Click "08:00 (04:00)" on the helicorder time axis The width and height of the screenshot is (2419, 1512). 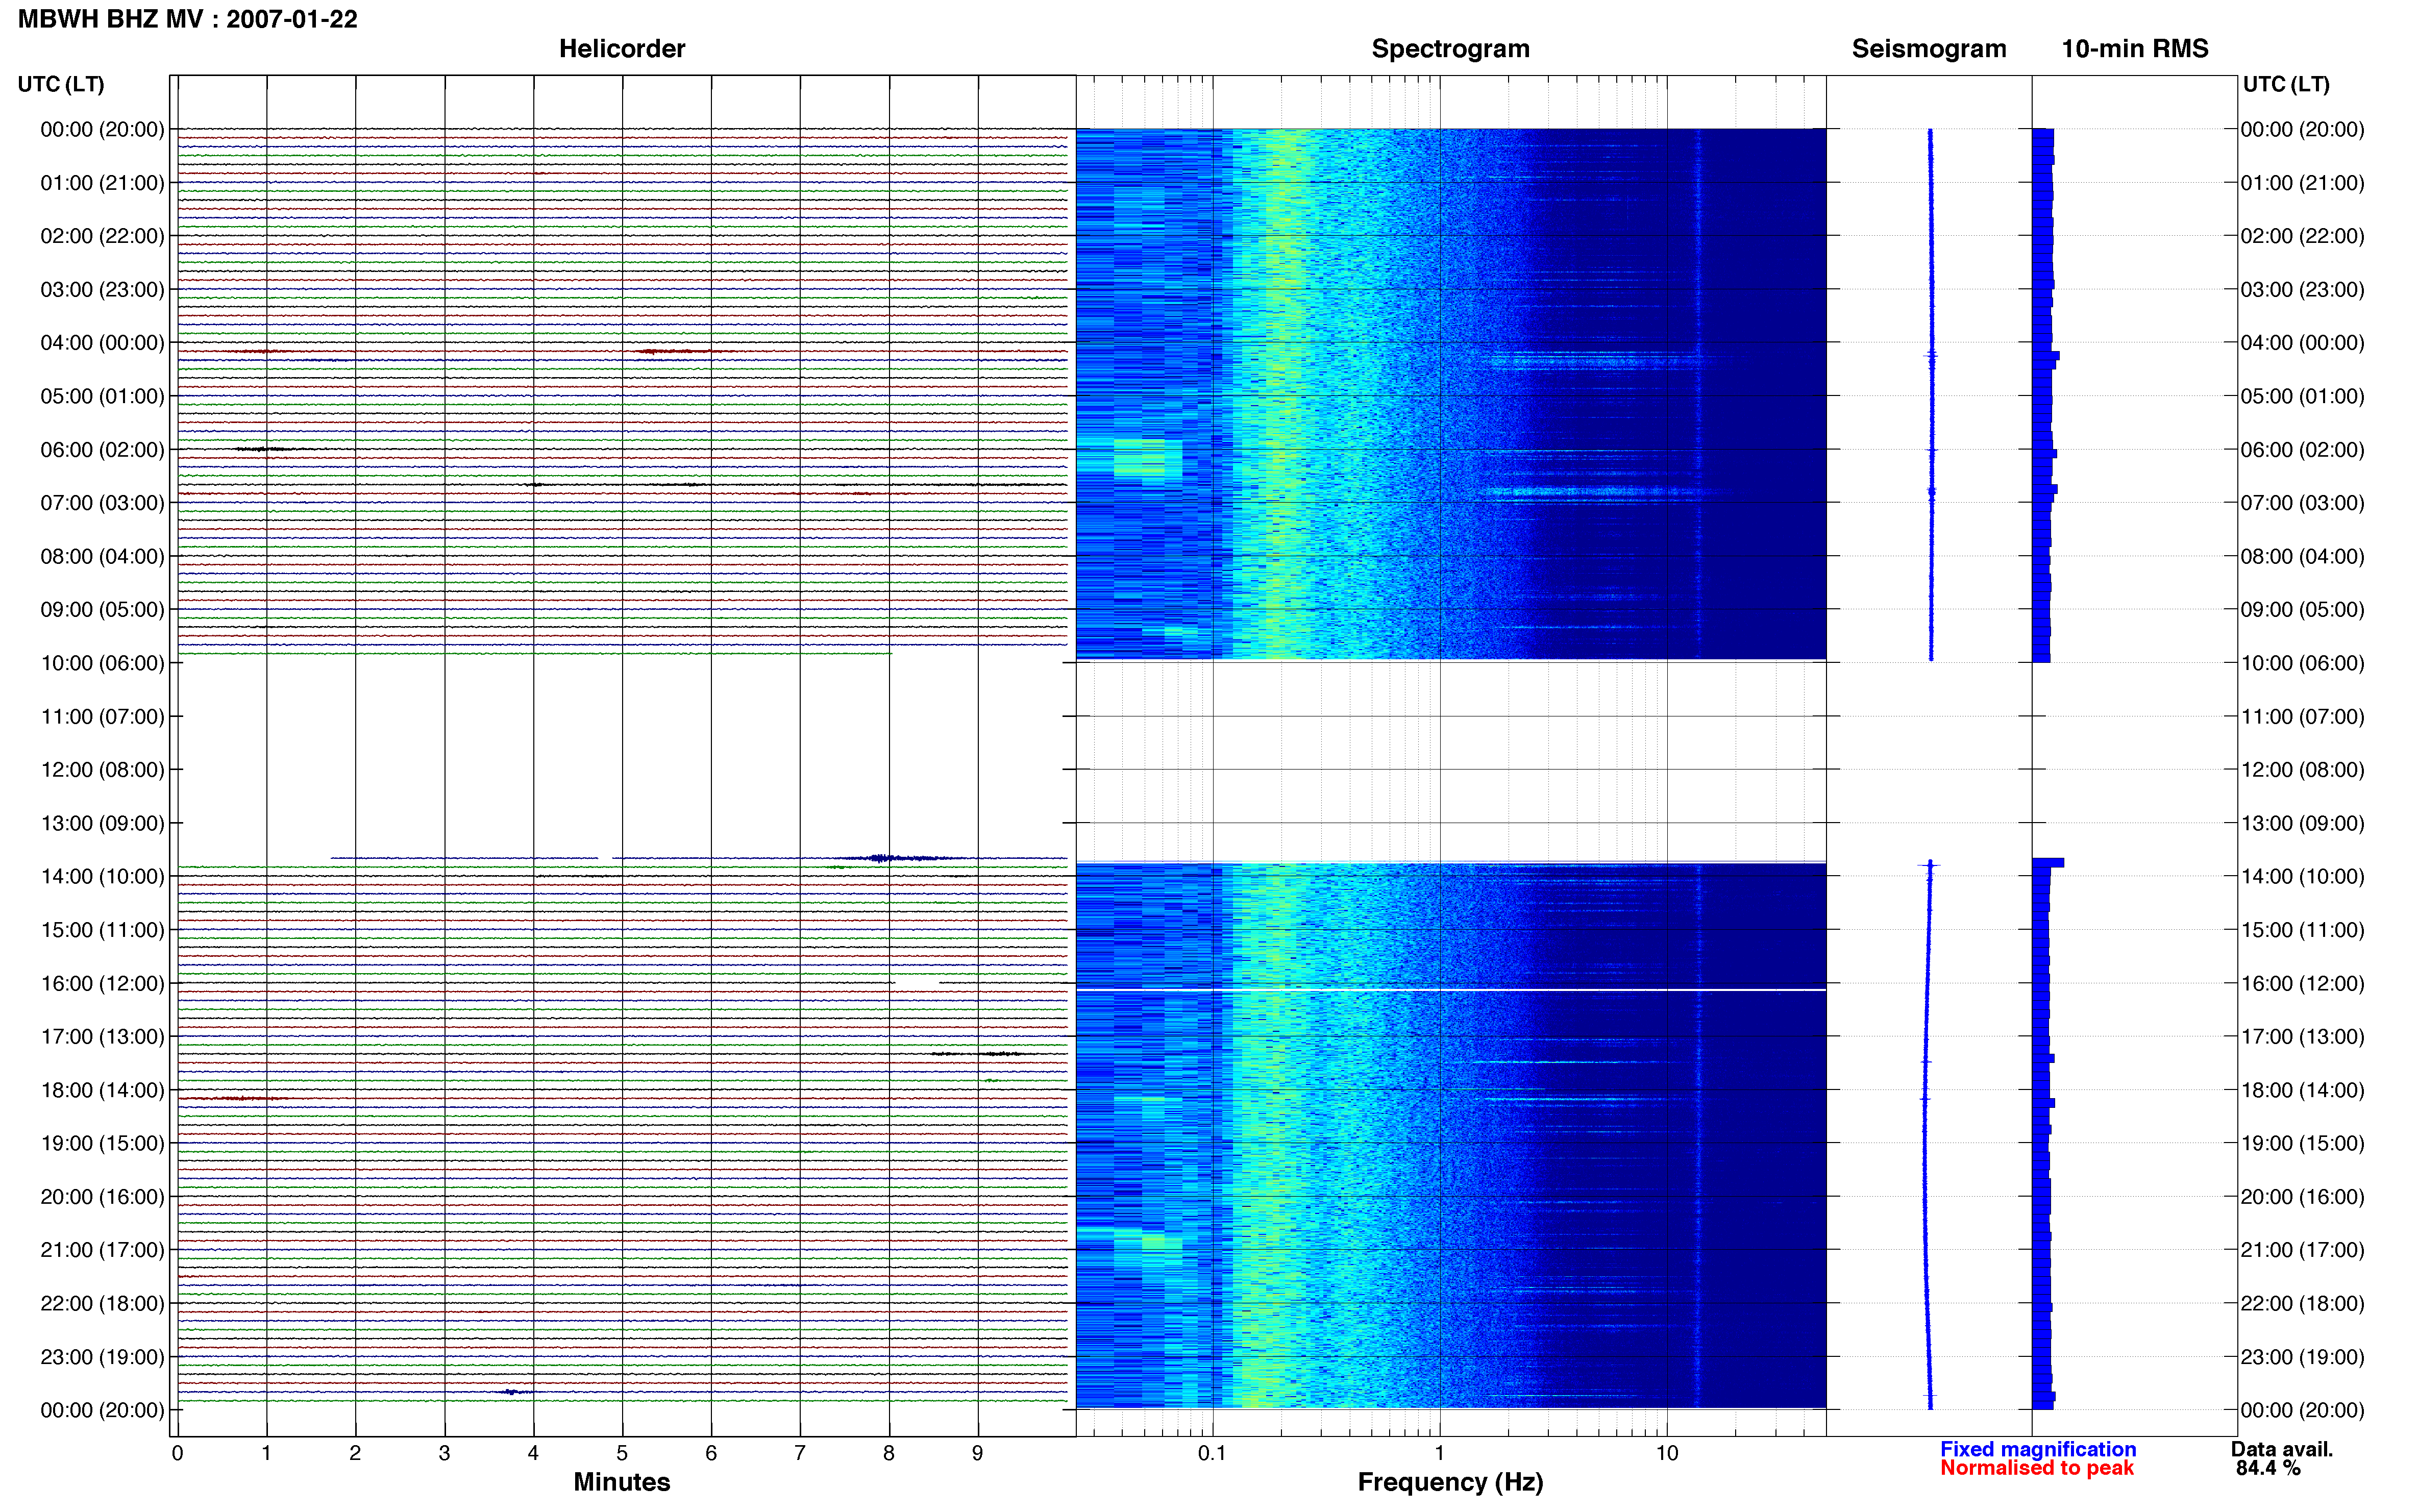(102, 556)
